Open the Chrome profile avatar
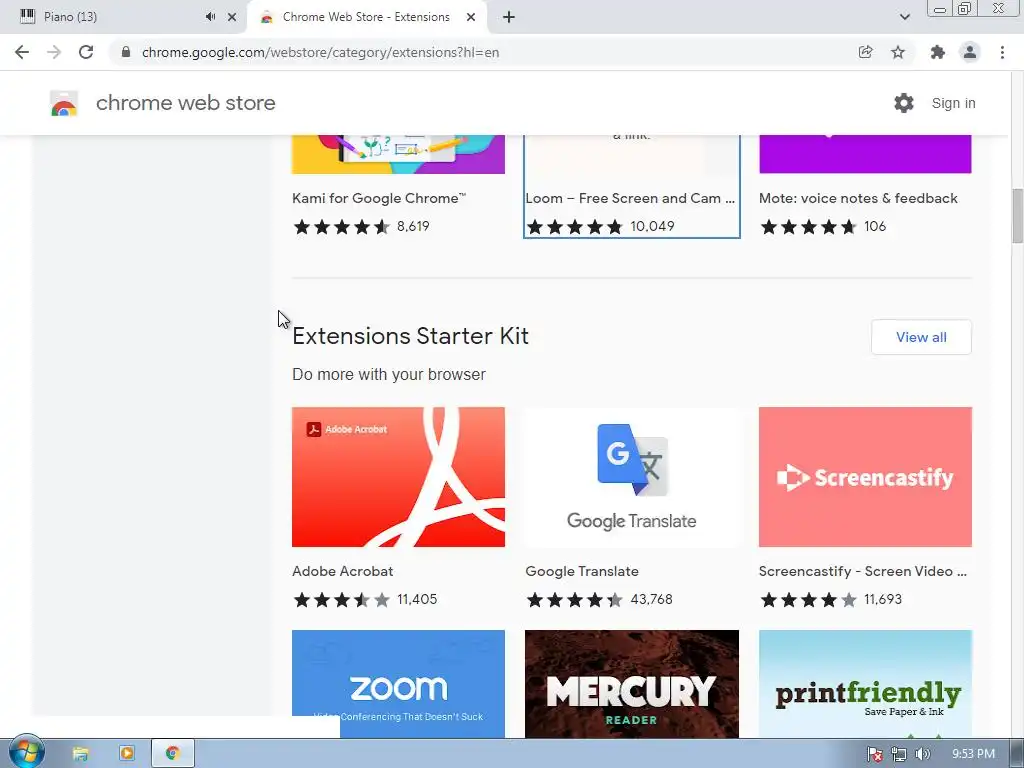This screenshot has width=1024, height=768. (970, 52)
